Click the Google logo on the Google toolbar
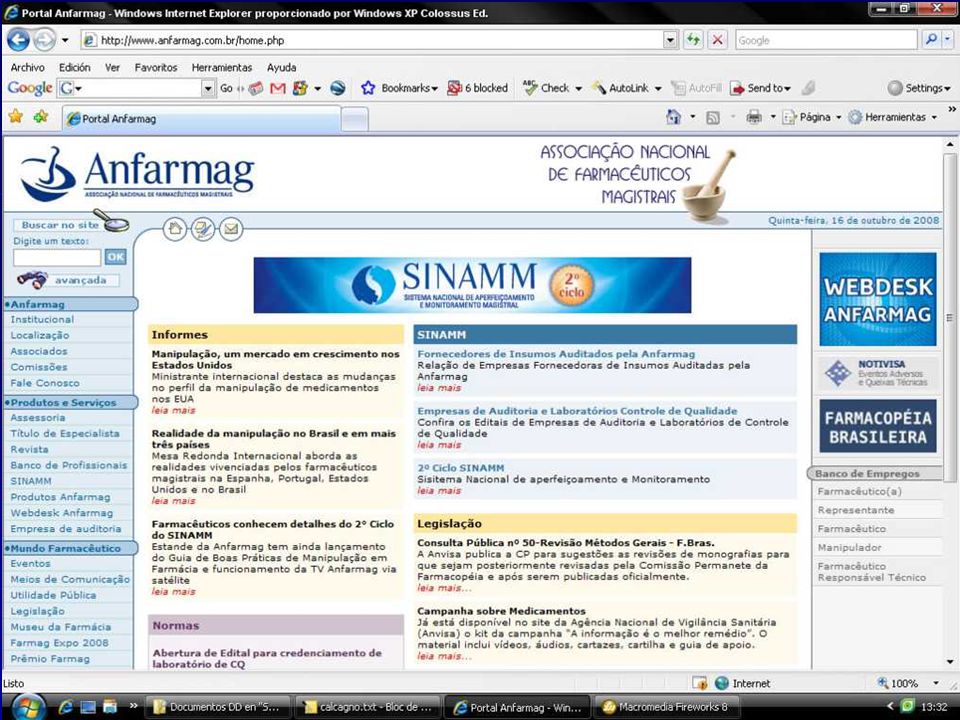Image resolution: width=960 pixels, height=720 pixels. (x=30, y=88)
